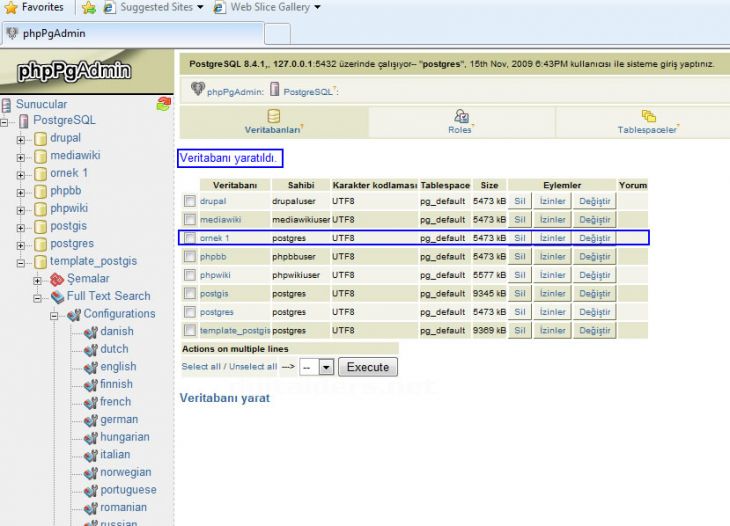Check the drupal row checkbox
The image size is (730, 526).
189,201
